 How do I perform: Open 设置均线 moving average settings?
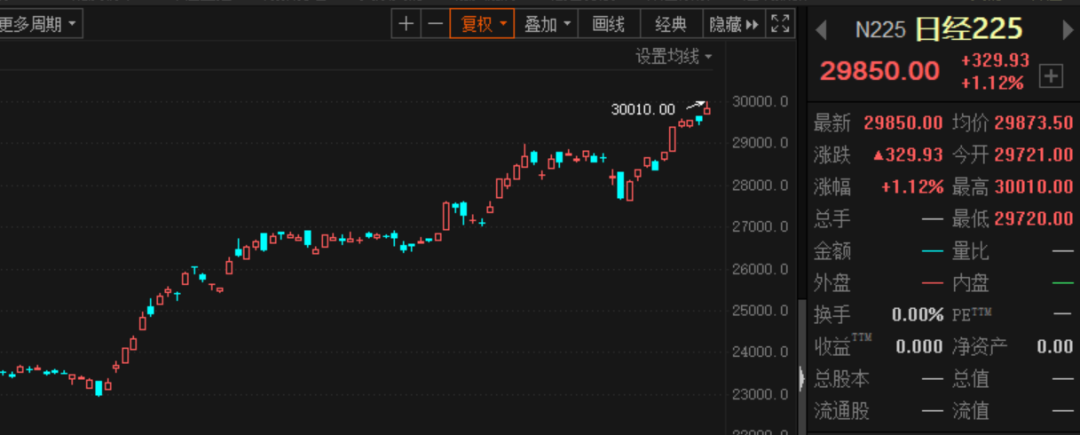pyautogui.click(x=673, y=56)
